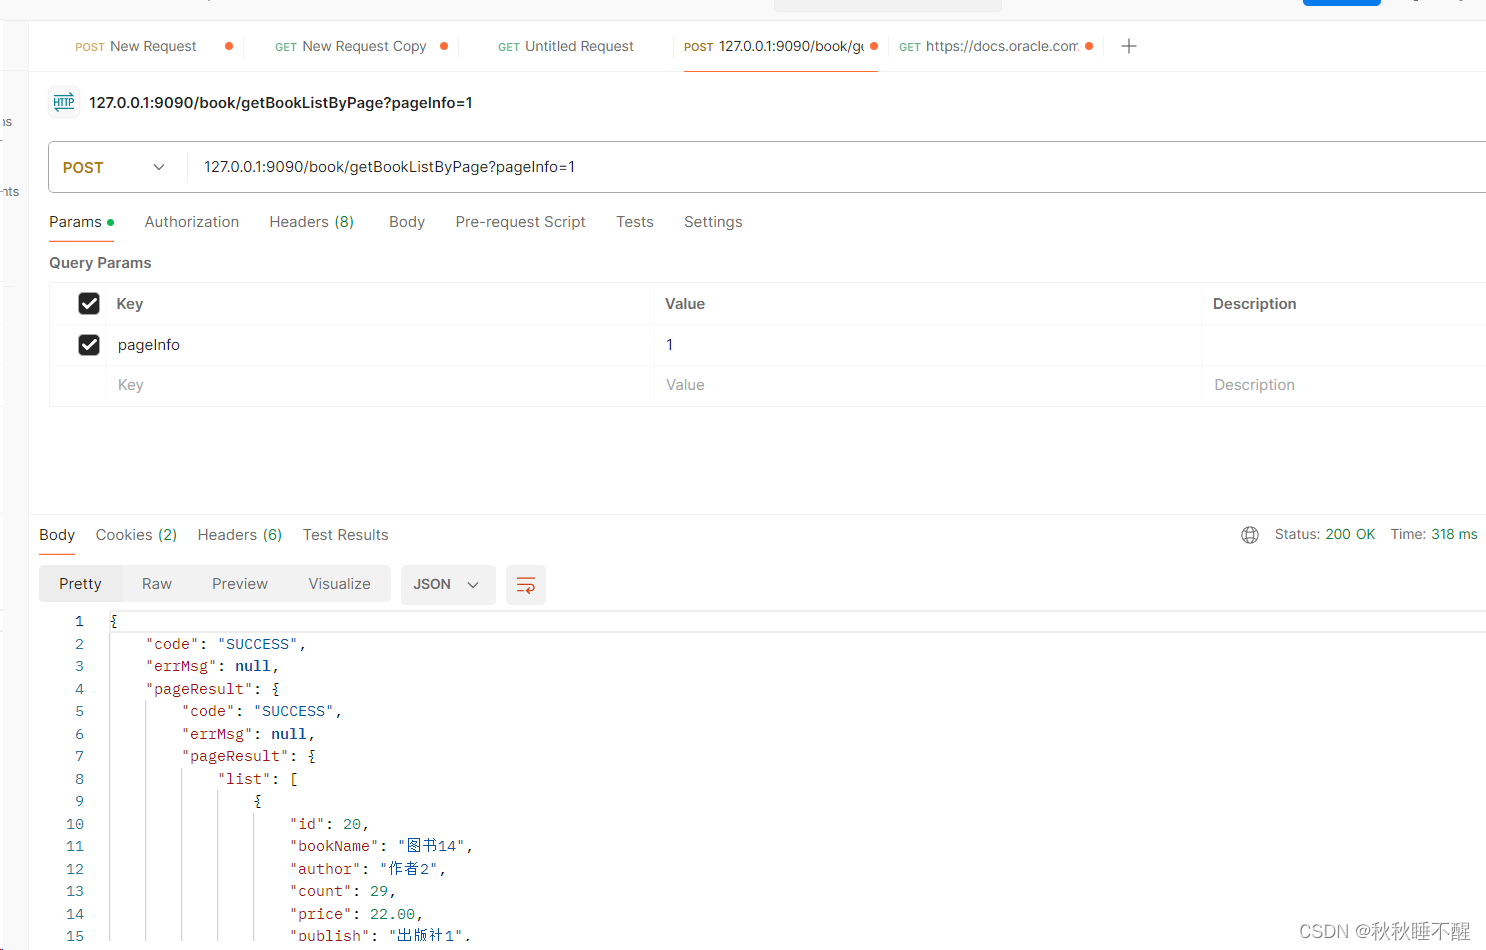Open the JSON response format dropdown
The height and width of the screenshot is (950, 1486).
point(448,584)
